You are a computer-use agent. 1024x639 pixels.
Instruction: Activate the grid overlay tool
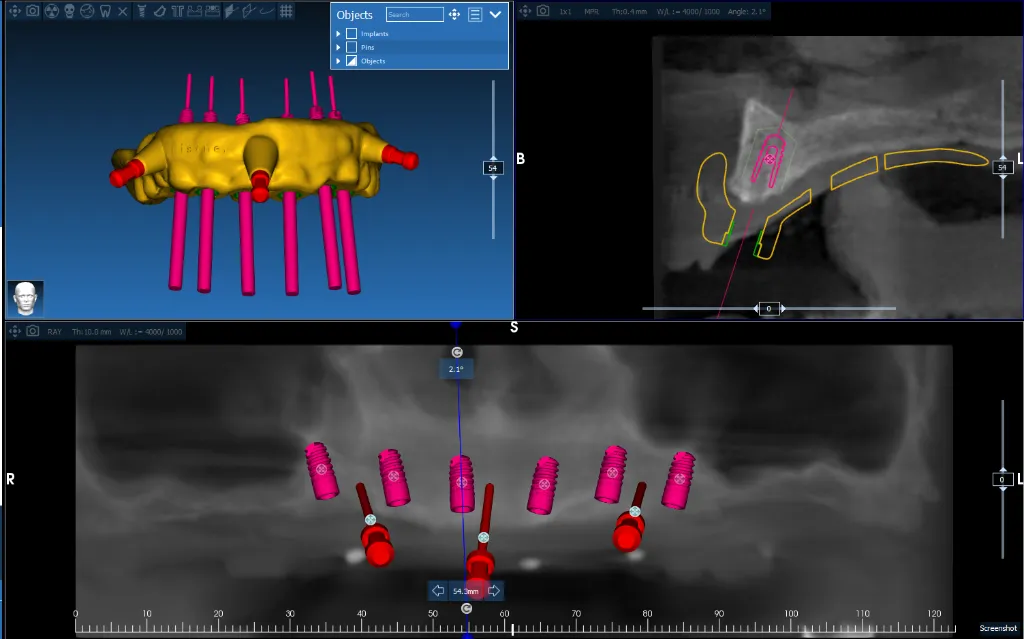(x=286, y=11)
